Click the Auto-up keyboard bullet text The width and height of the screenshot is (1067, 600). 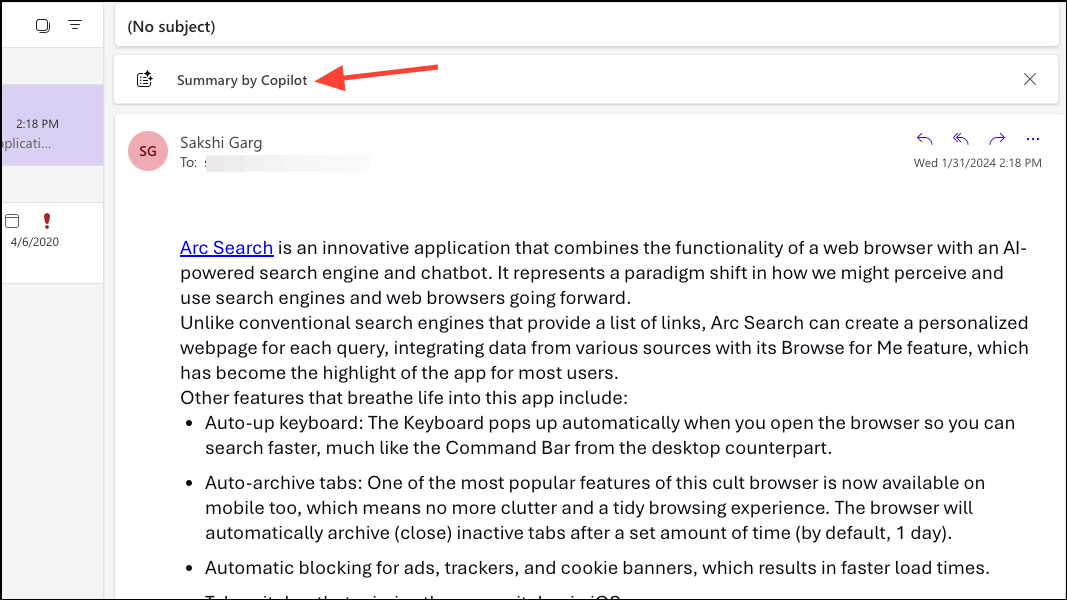coord(610,435)
